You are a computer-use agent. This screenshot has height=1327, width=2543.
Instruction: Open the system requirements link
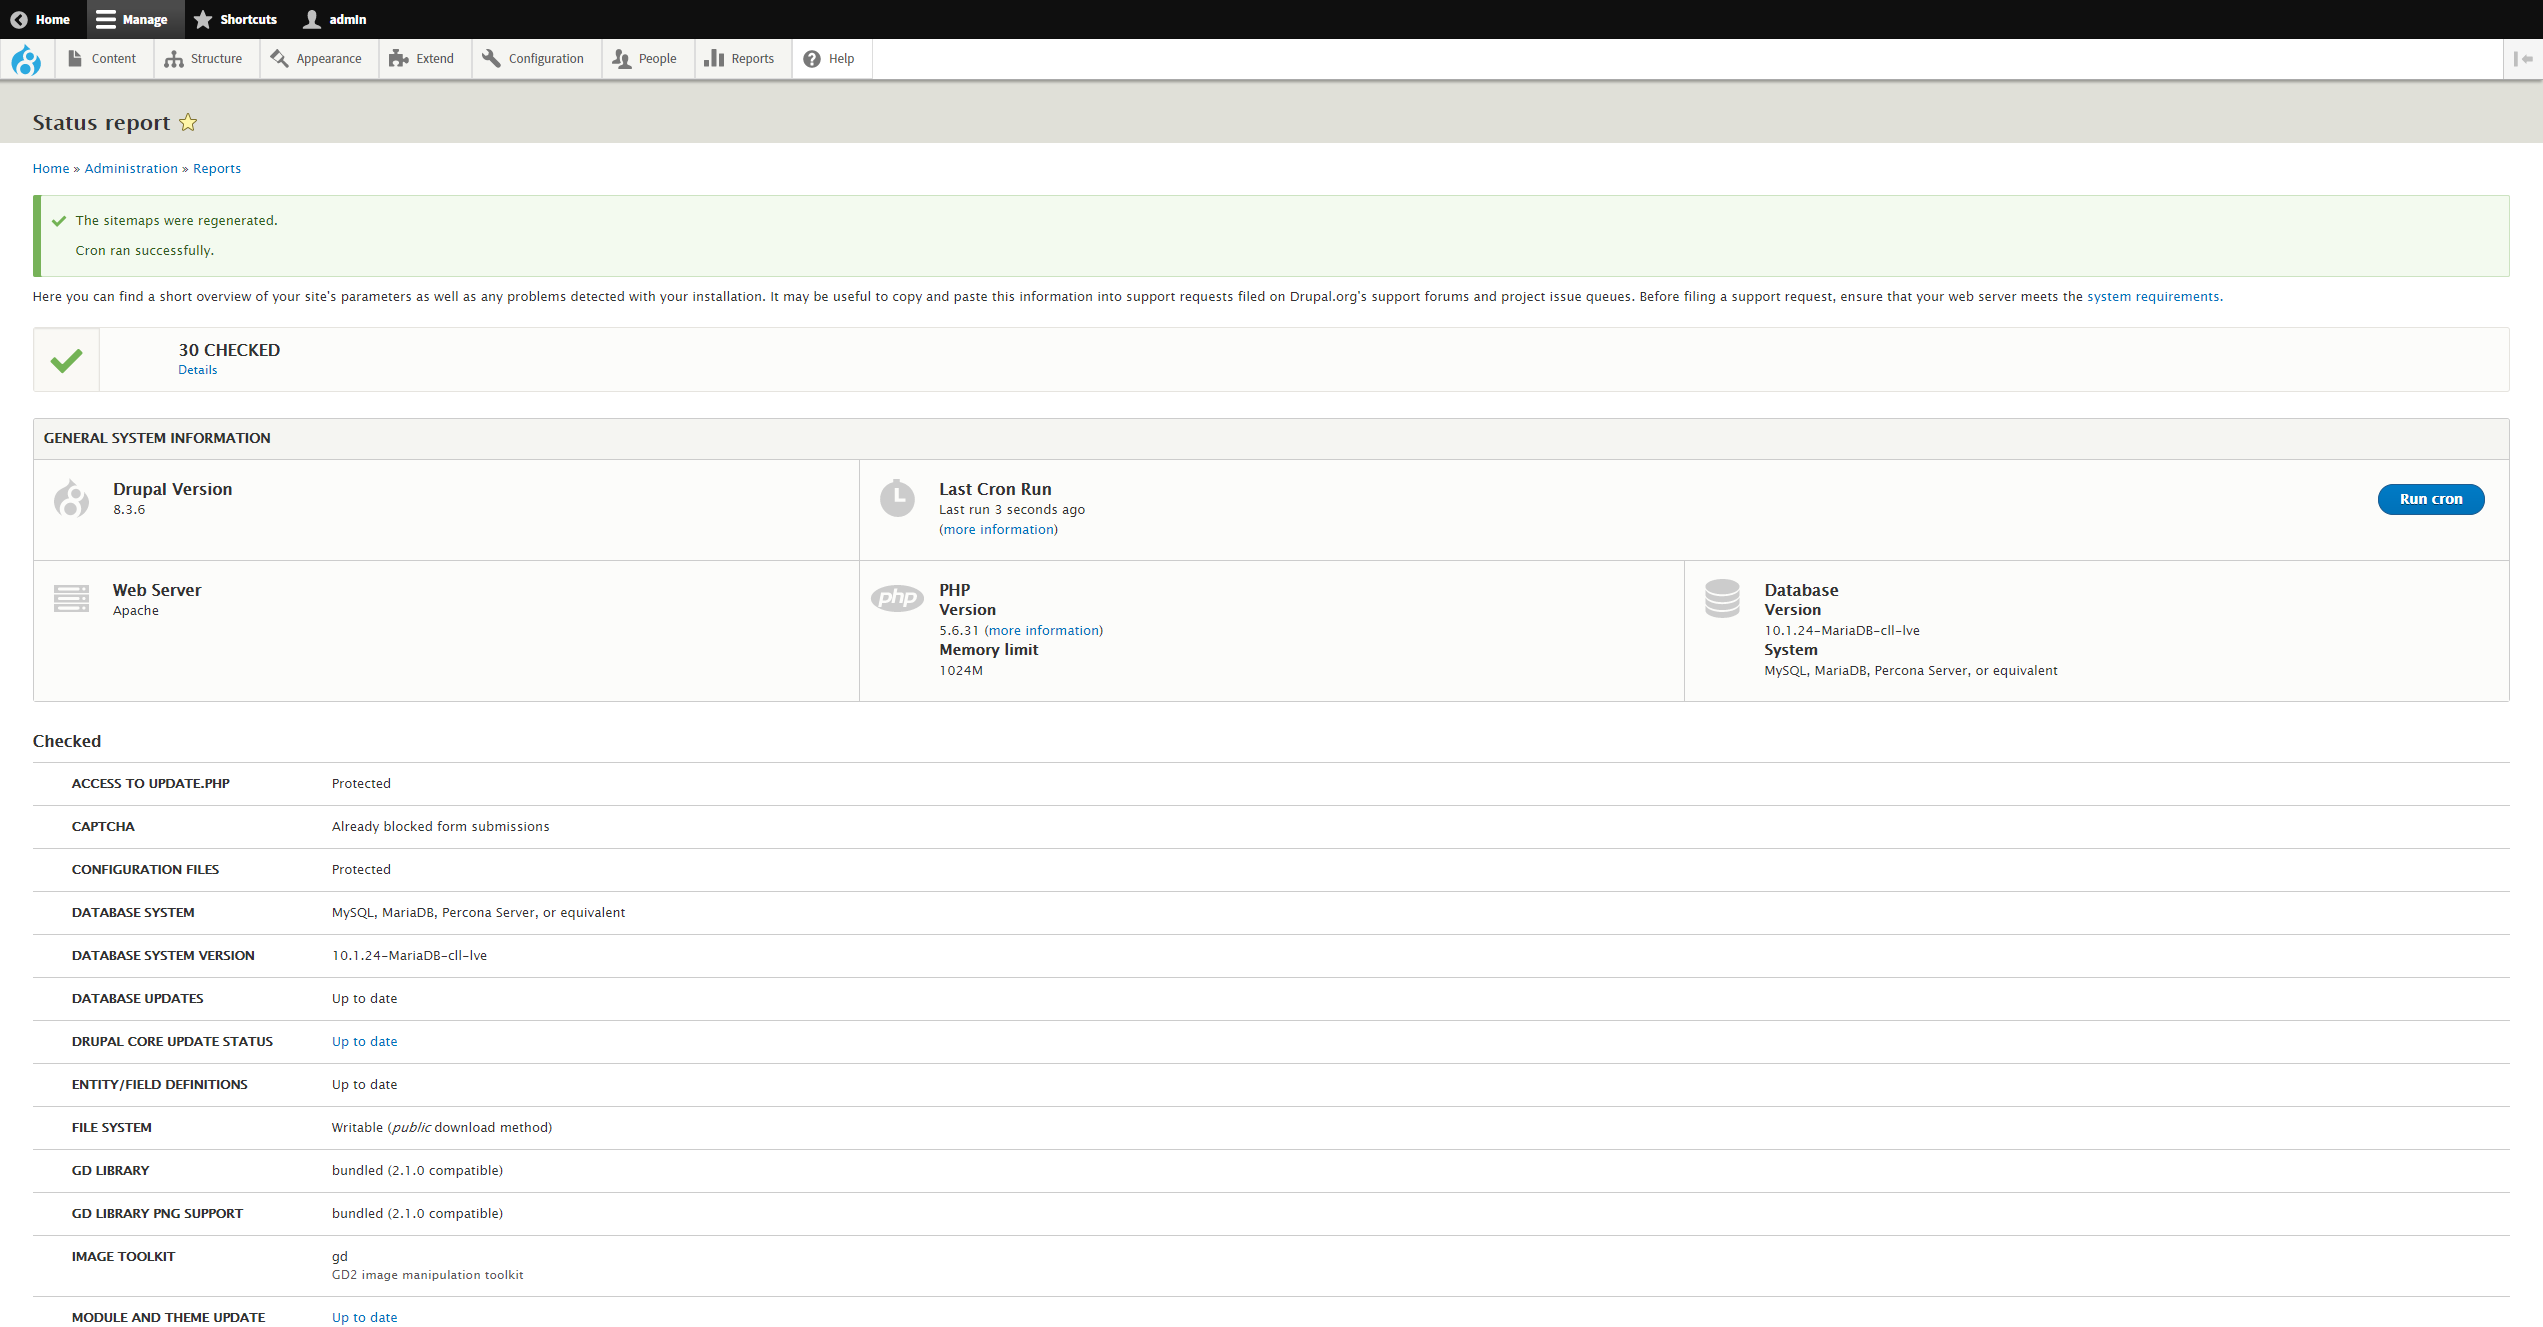(x=2152, y=297)
